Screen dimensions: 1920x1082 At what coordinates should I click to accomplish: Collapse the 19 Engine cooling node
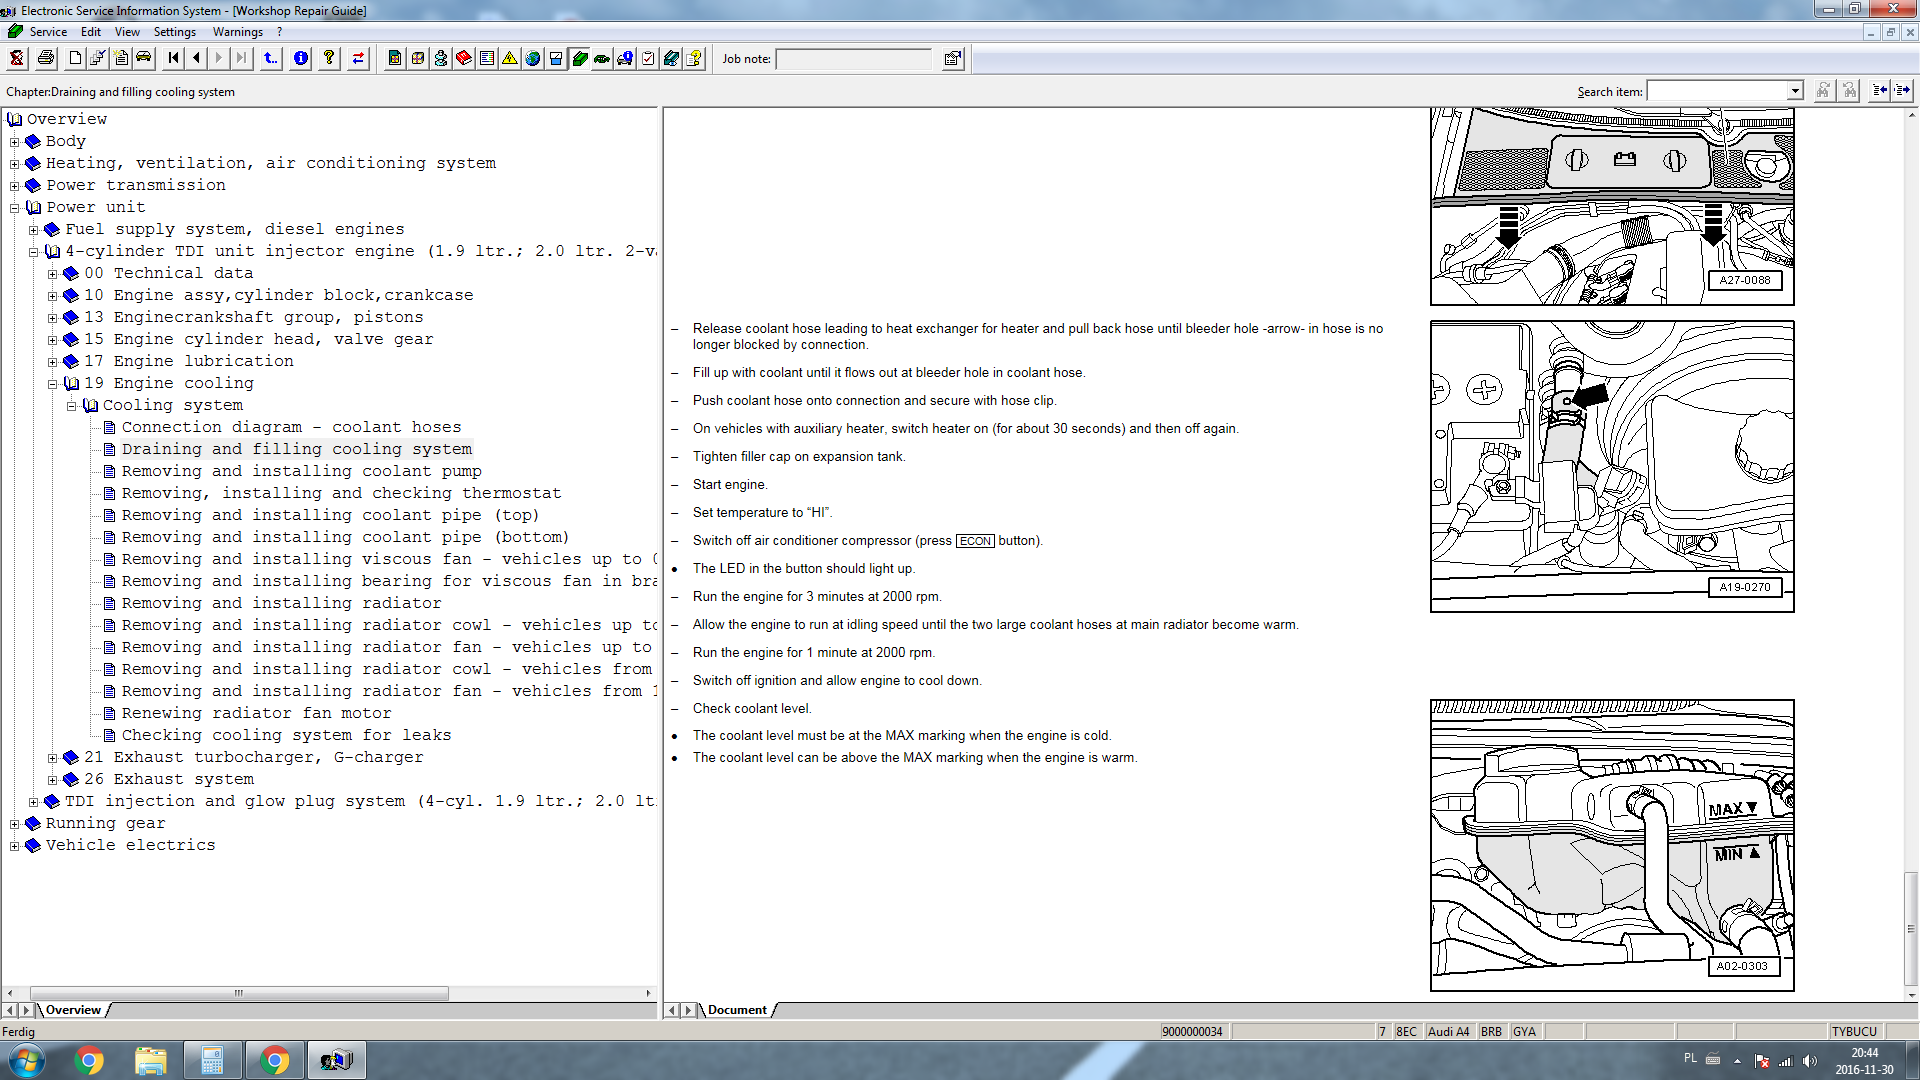(x=53, y=384)
